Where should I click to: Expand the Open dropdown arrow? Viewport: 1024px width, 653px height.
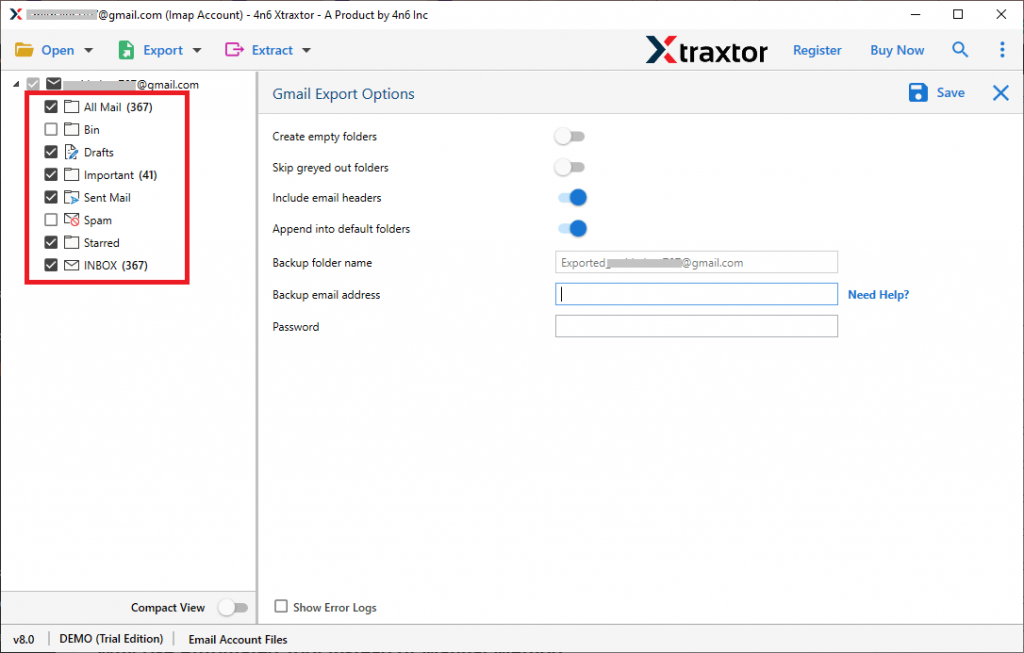point(89,50)
